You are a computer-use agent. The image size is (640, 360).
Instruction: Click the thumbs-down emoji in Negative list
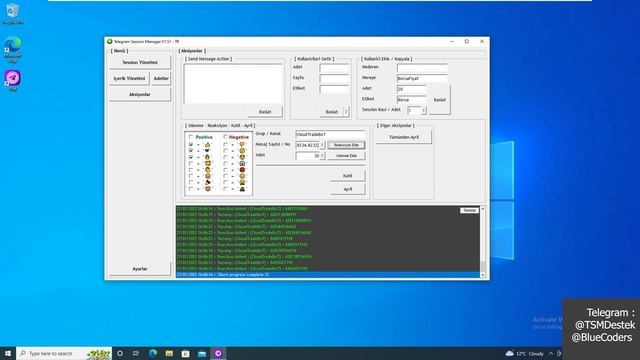(242, 144)
